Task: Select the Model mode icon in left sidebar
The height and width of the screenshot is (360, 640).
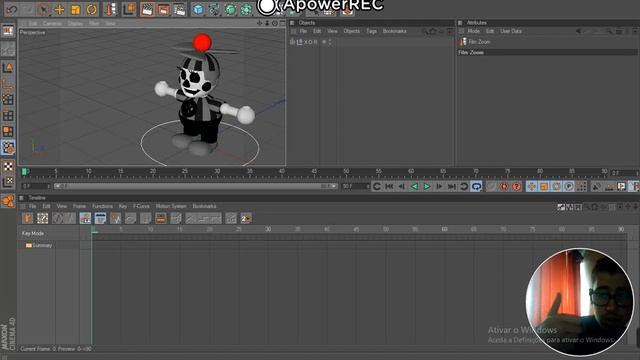Action: click(x=8, y=67)
